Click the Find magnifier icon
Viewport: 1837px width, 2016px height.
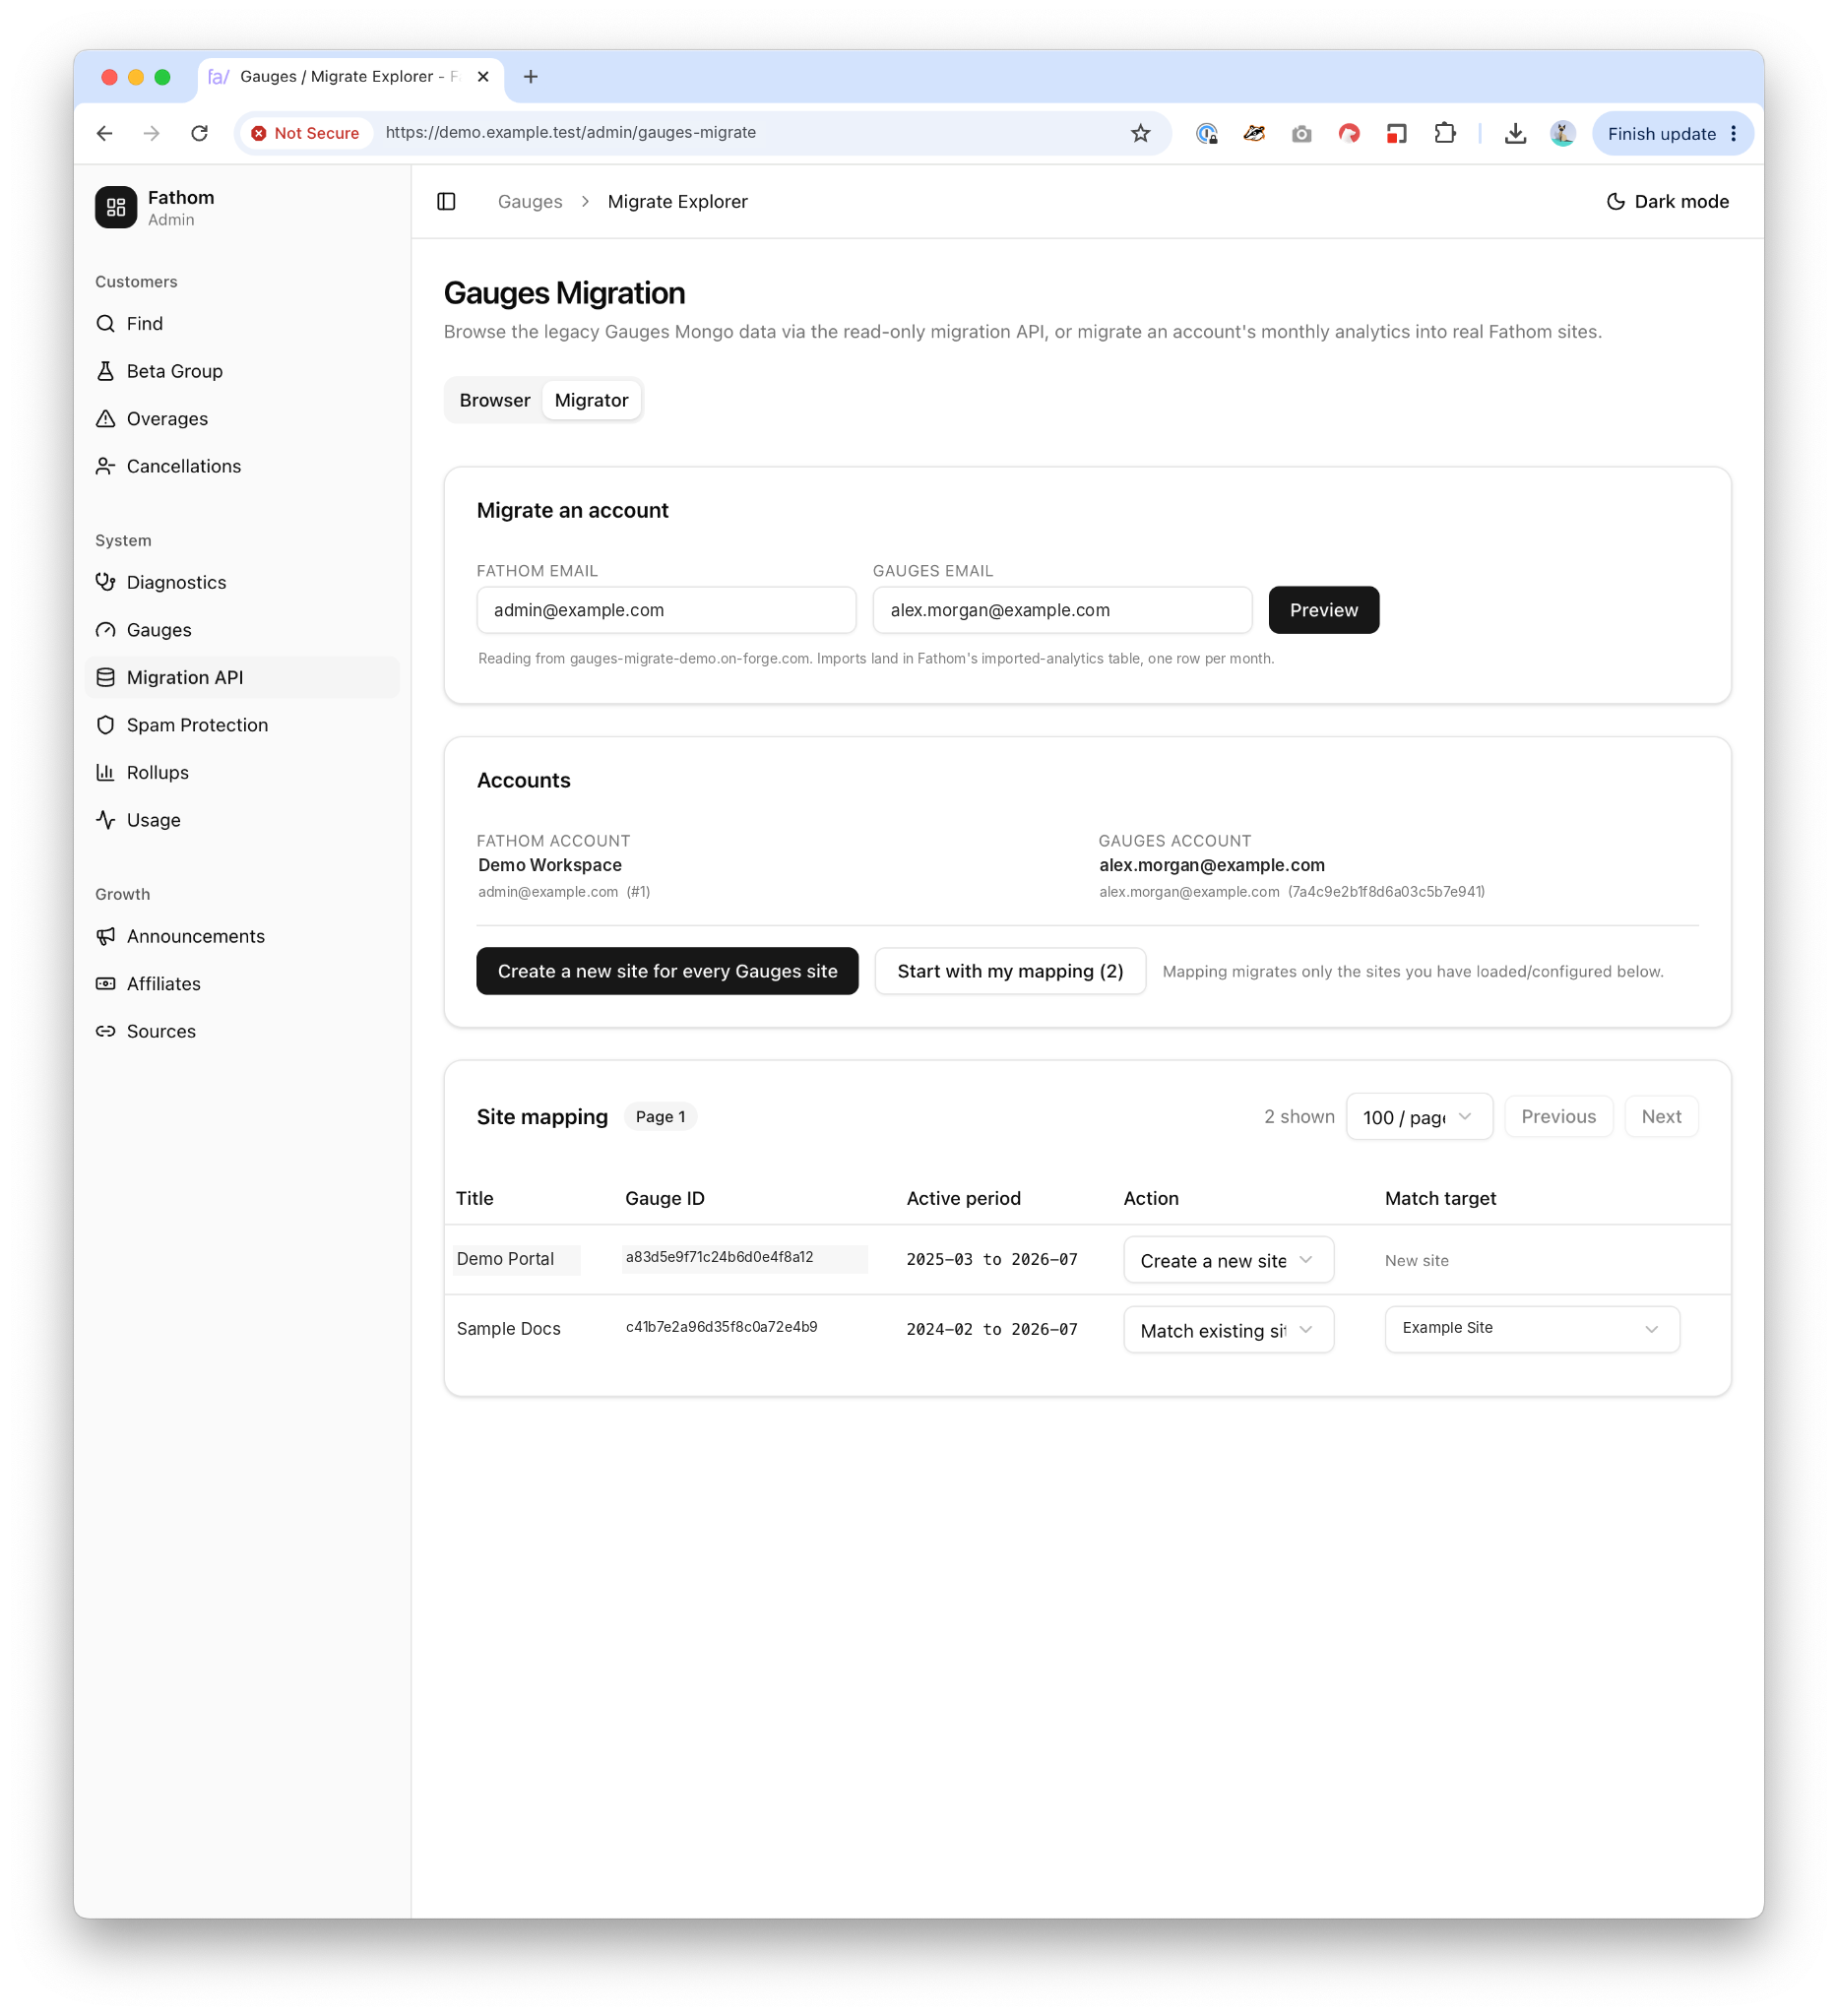click(105, 323)
